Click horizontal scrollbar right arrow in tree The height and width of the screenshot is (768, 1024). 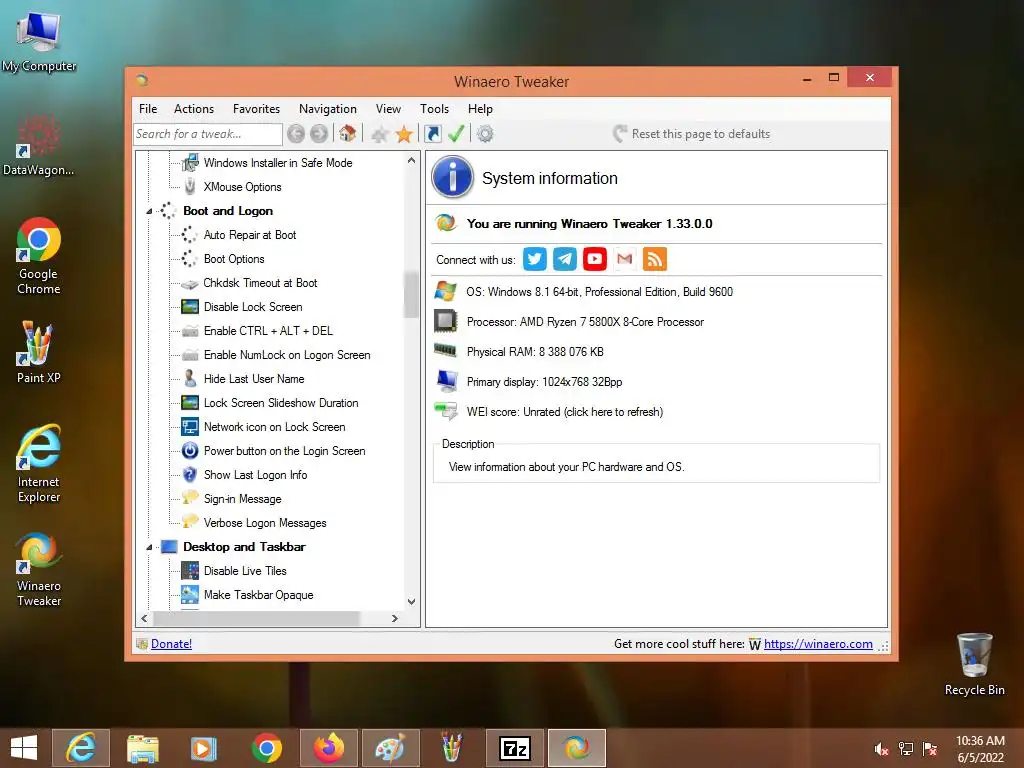click(x=394, y=618)
